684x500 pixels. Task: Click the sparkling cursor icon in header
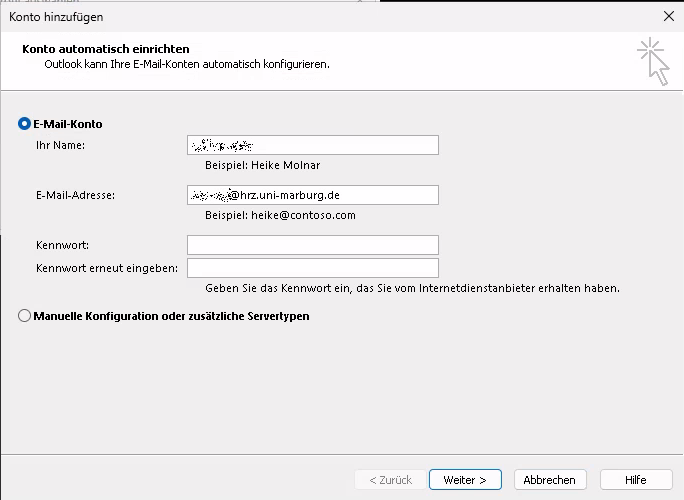click(x=653, y=60)
